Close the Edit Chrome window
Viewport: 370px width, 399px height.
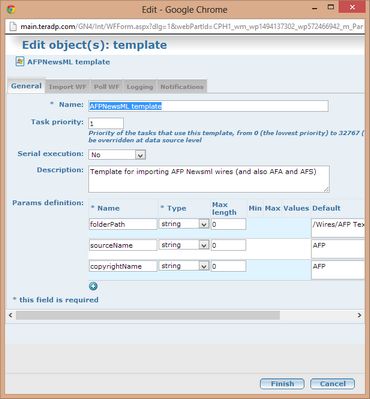tap(351, 7)
